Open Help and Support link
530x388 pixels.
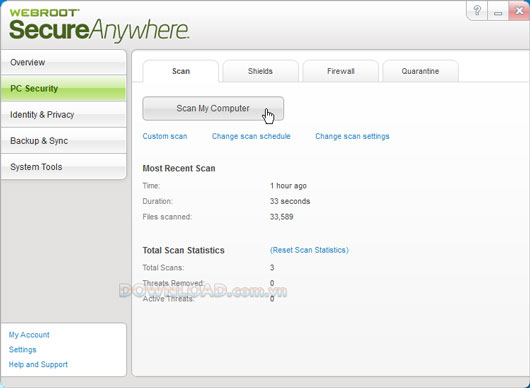coord(38,365)
